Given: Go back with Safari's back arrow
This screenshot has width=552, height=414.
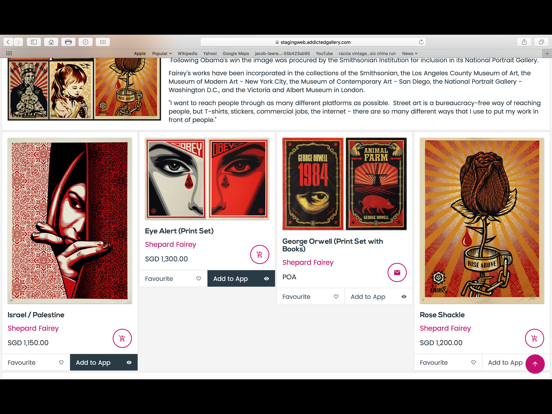Looking at the screenshot, I should 8,42.
